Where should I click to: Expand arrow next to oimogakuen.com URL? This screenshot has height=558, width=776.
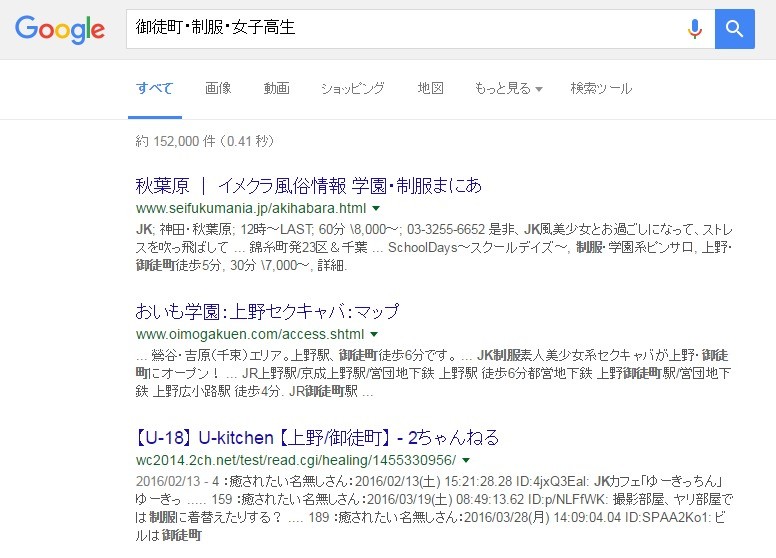pyautogui.click(x=374, y=334)
